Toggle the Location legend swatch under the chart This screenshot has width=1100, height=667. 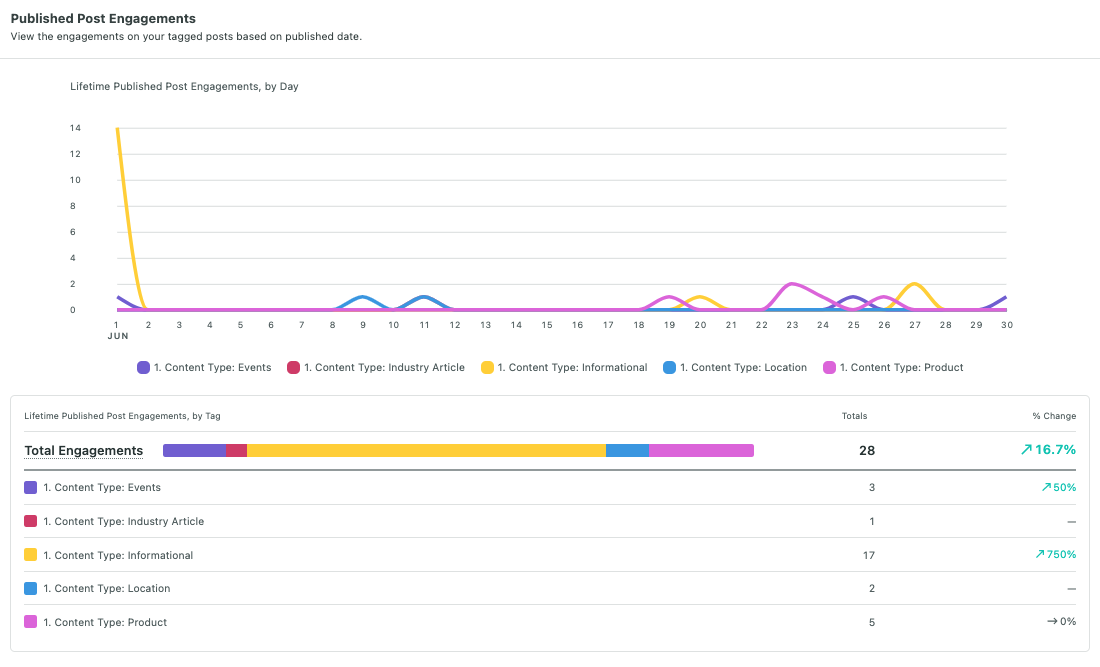pyautogui.click(x=669, y=368)
